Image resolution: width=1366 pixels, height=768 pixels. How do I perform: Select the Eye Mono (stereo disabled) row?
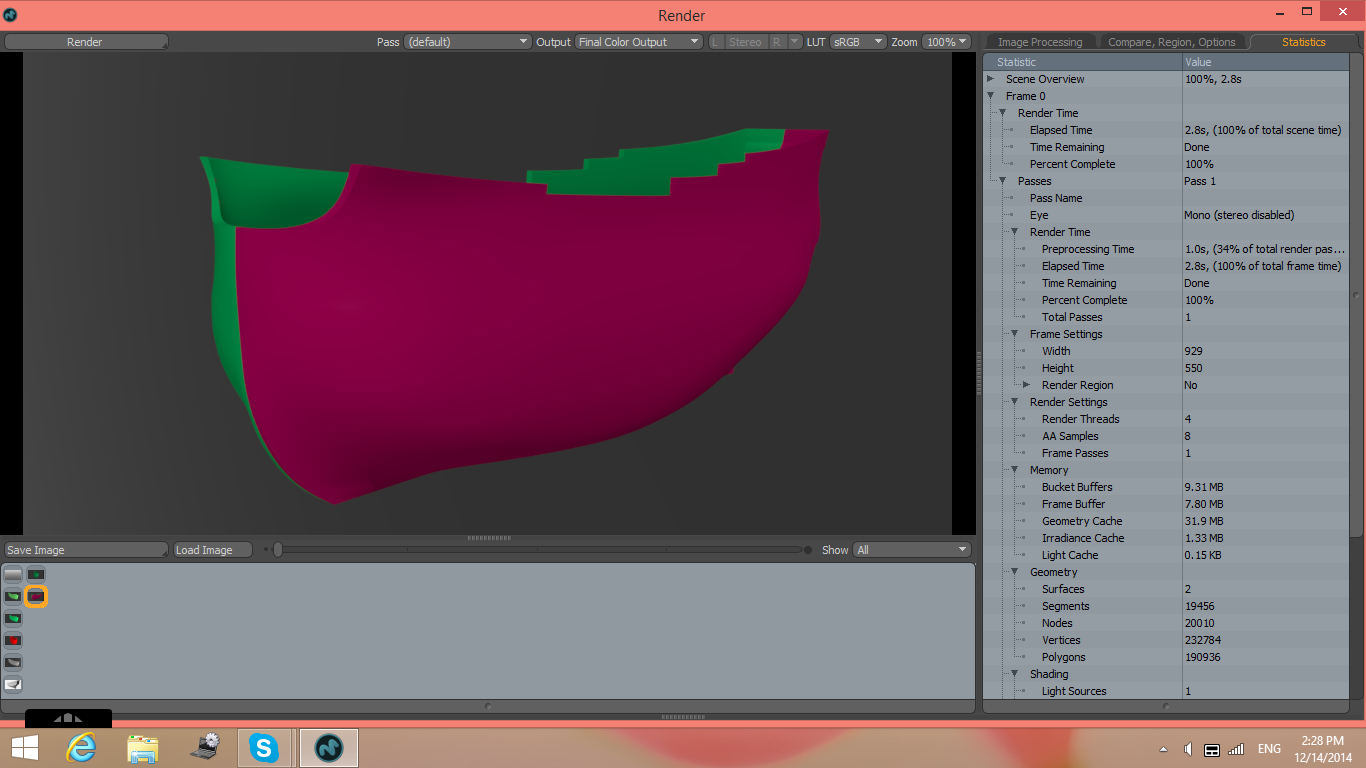(x=1166, y=215)
